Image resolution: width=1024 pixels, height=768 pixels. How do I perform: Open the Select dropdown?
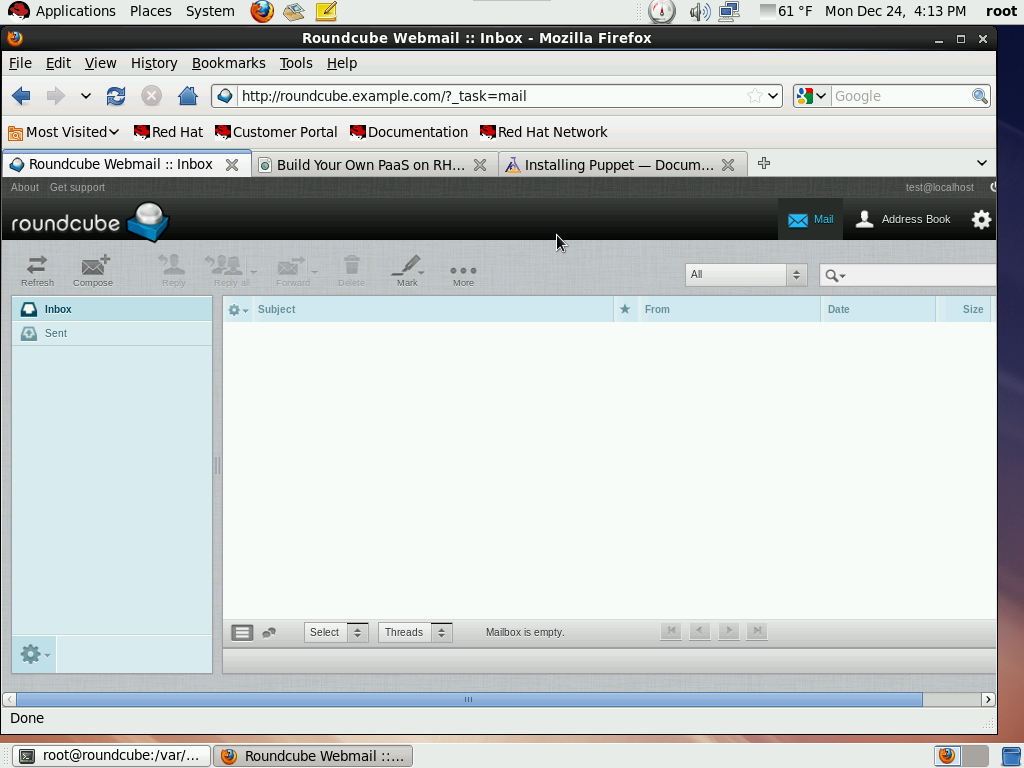(336, 632)
